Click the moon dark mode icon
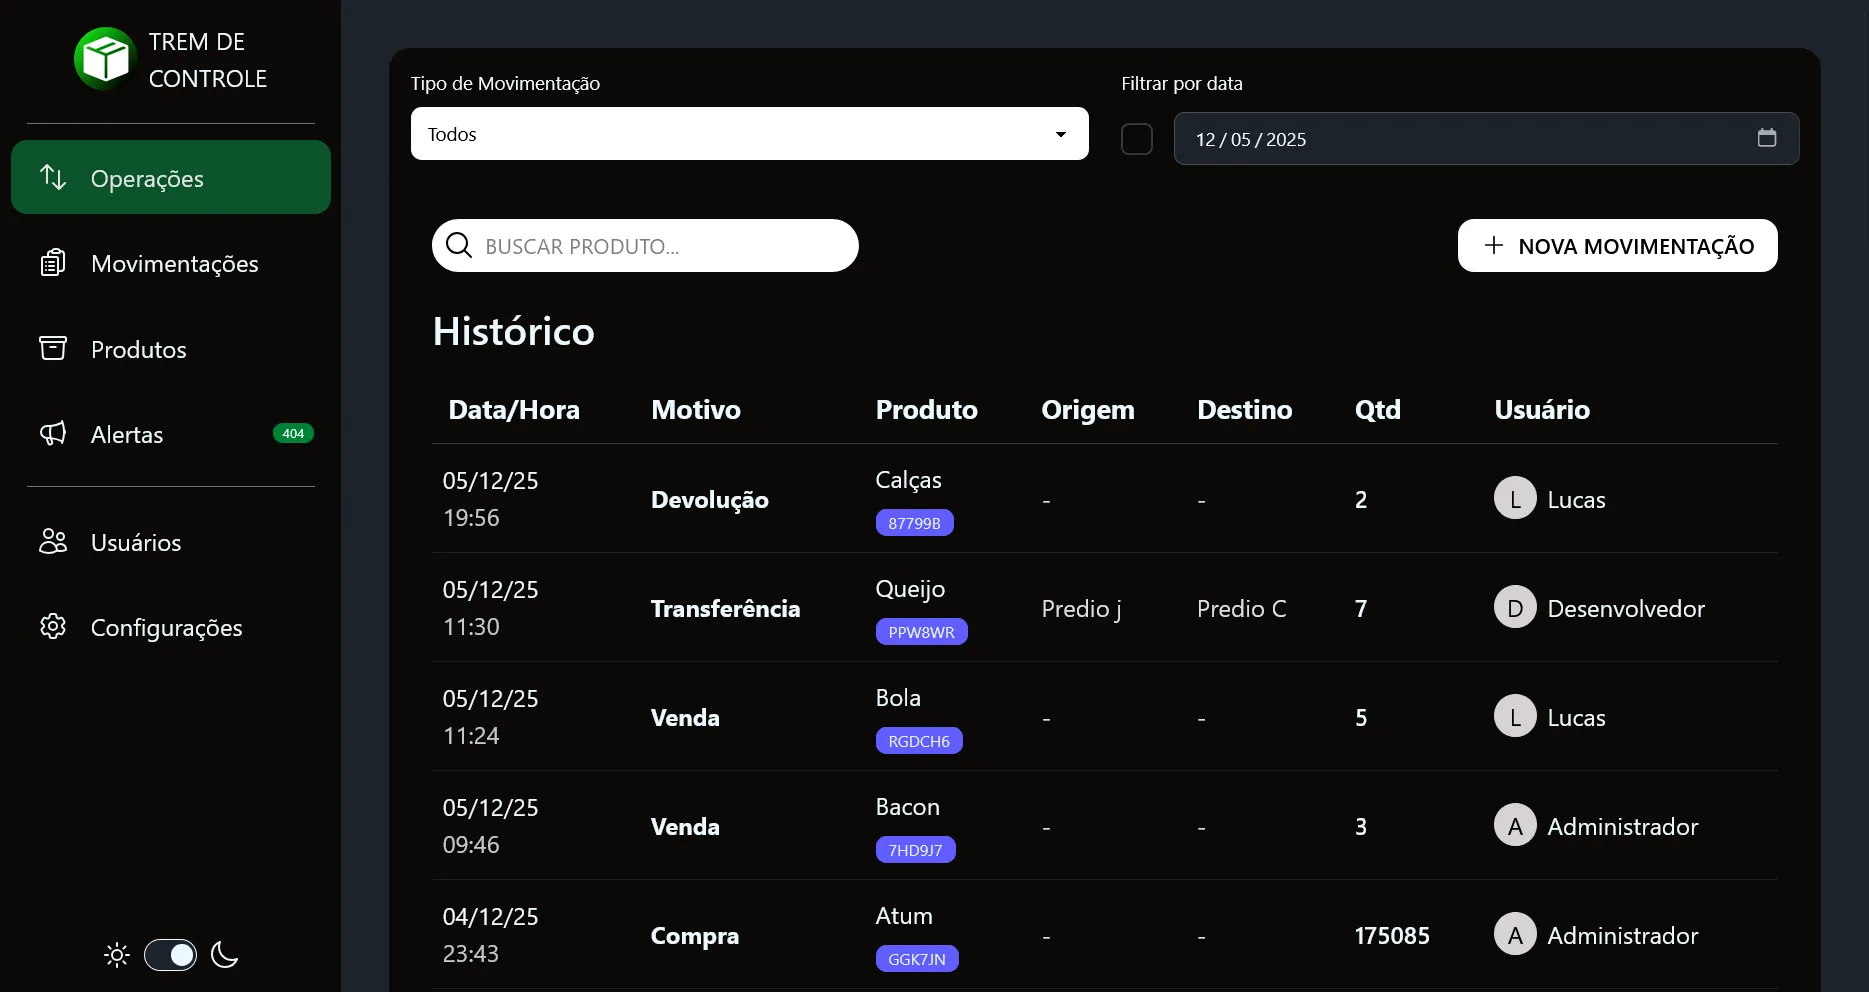Viewport: 1869px width, 992px height. click(x=225, y=955)
